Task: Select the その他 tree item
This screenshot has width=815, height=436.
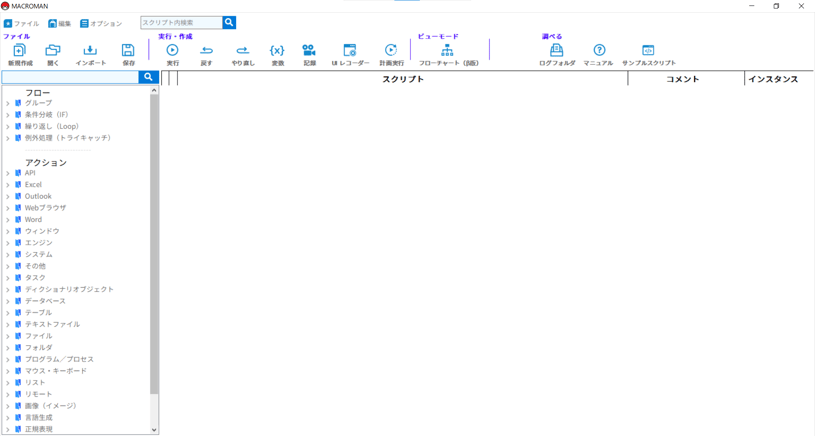Action: (x=35, y=266)
